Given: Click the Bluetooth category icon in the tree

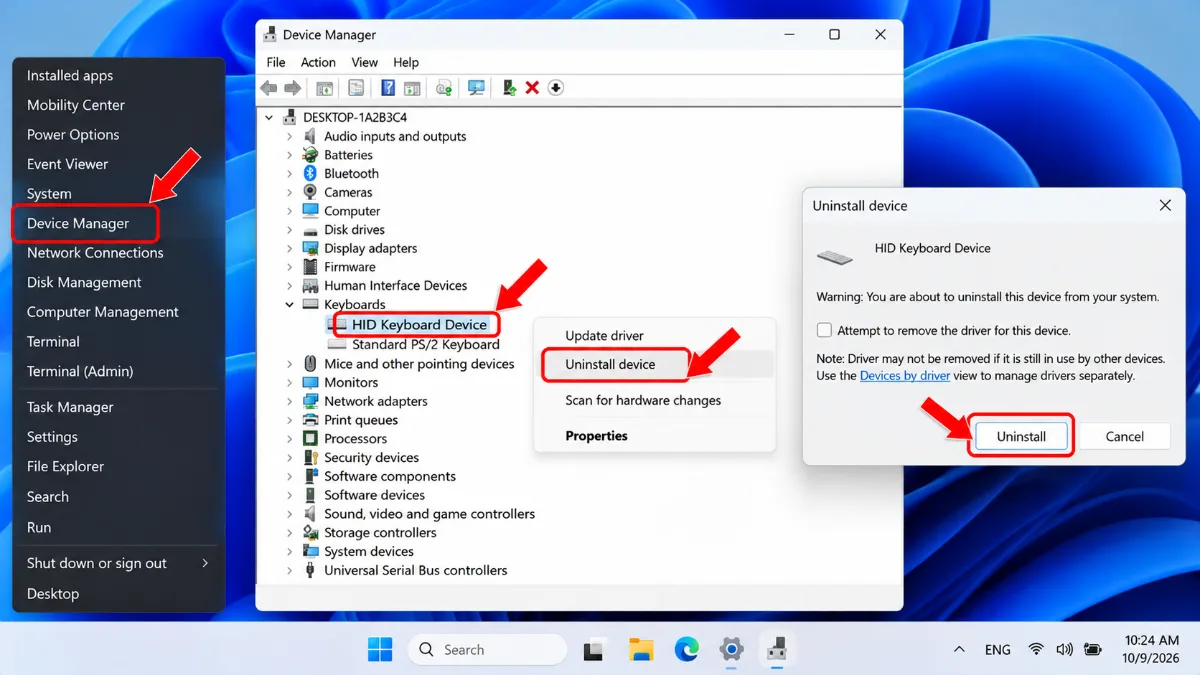Looking at the screenshot, I should (x=310, y=174).
